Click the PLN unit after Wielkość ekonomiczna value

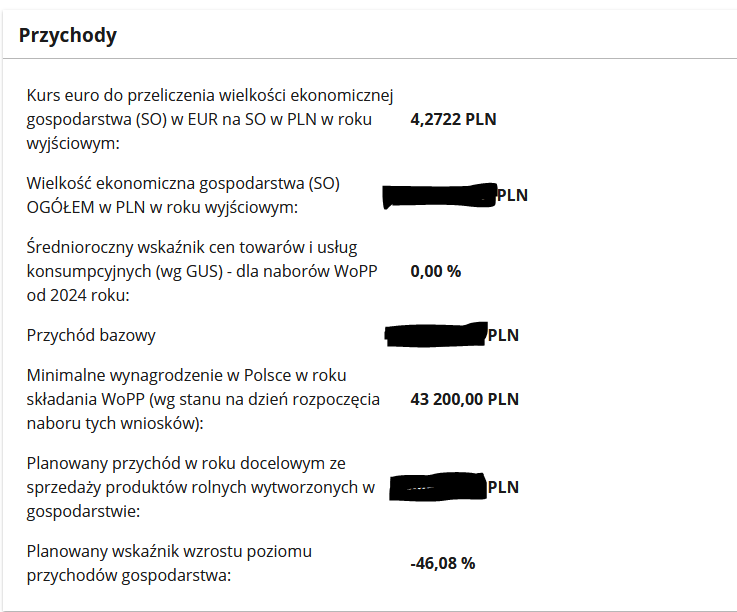pyautogui.click(x=512, y=195)
